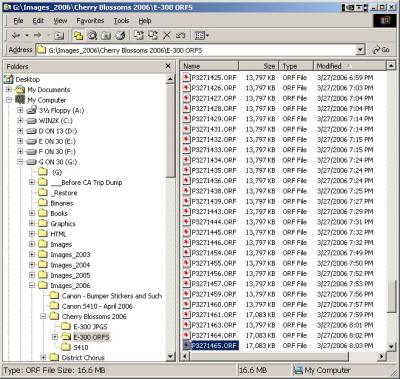Image resolution: width=400 pixels, height=379 pixels.
Task: Sort by the Name column header
Action: tap(210, 66)
